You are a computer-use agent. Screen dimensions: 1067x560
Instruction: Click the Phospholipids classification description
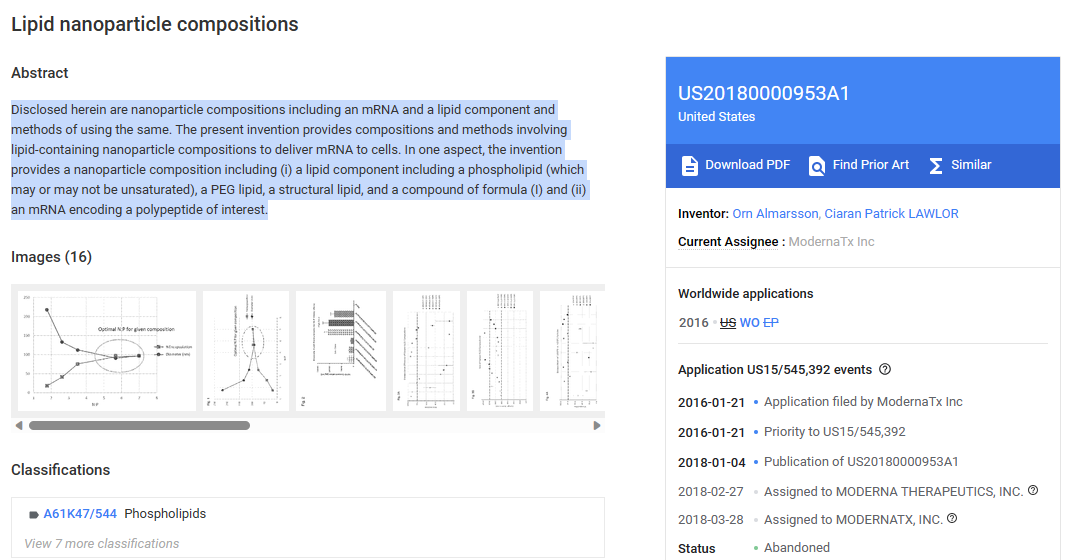click(x=165, y=514)
